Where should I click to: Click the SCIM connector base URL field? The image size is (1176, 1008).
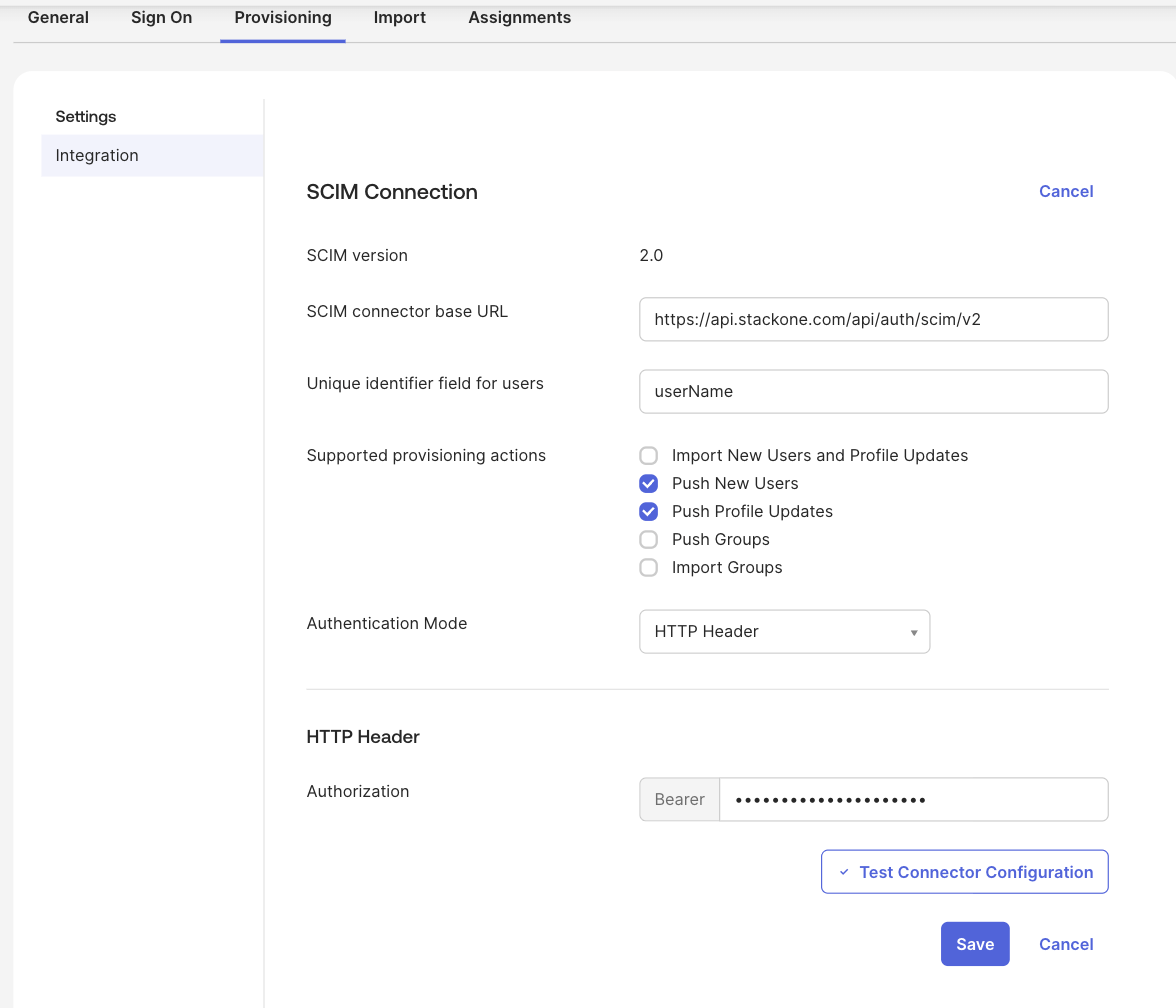pos(873,320)
